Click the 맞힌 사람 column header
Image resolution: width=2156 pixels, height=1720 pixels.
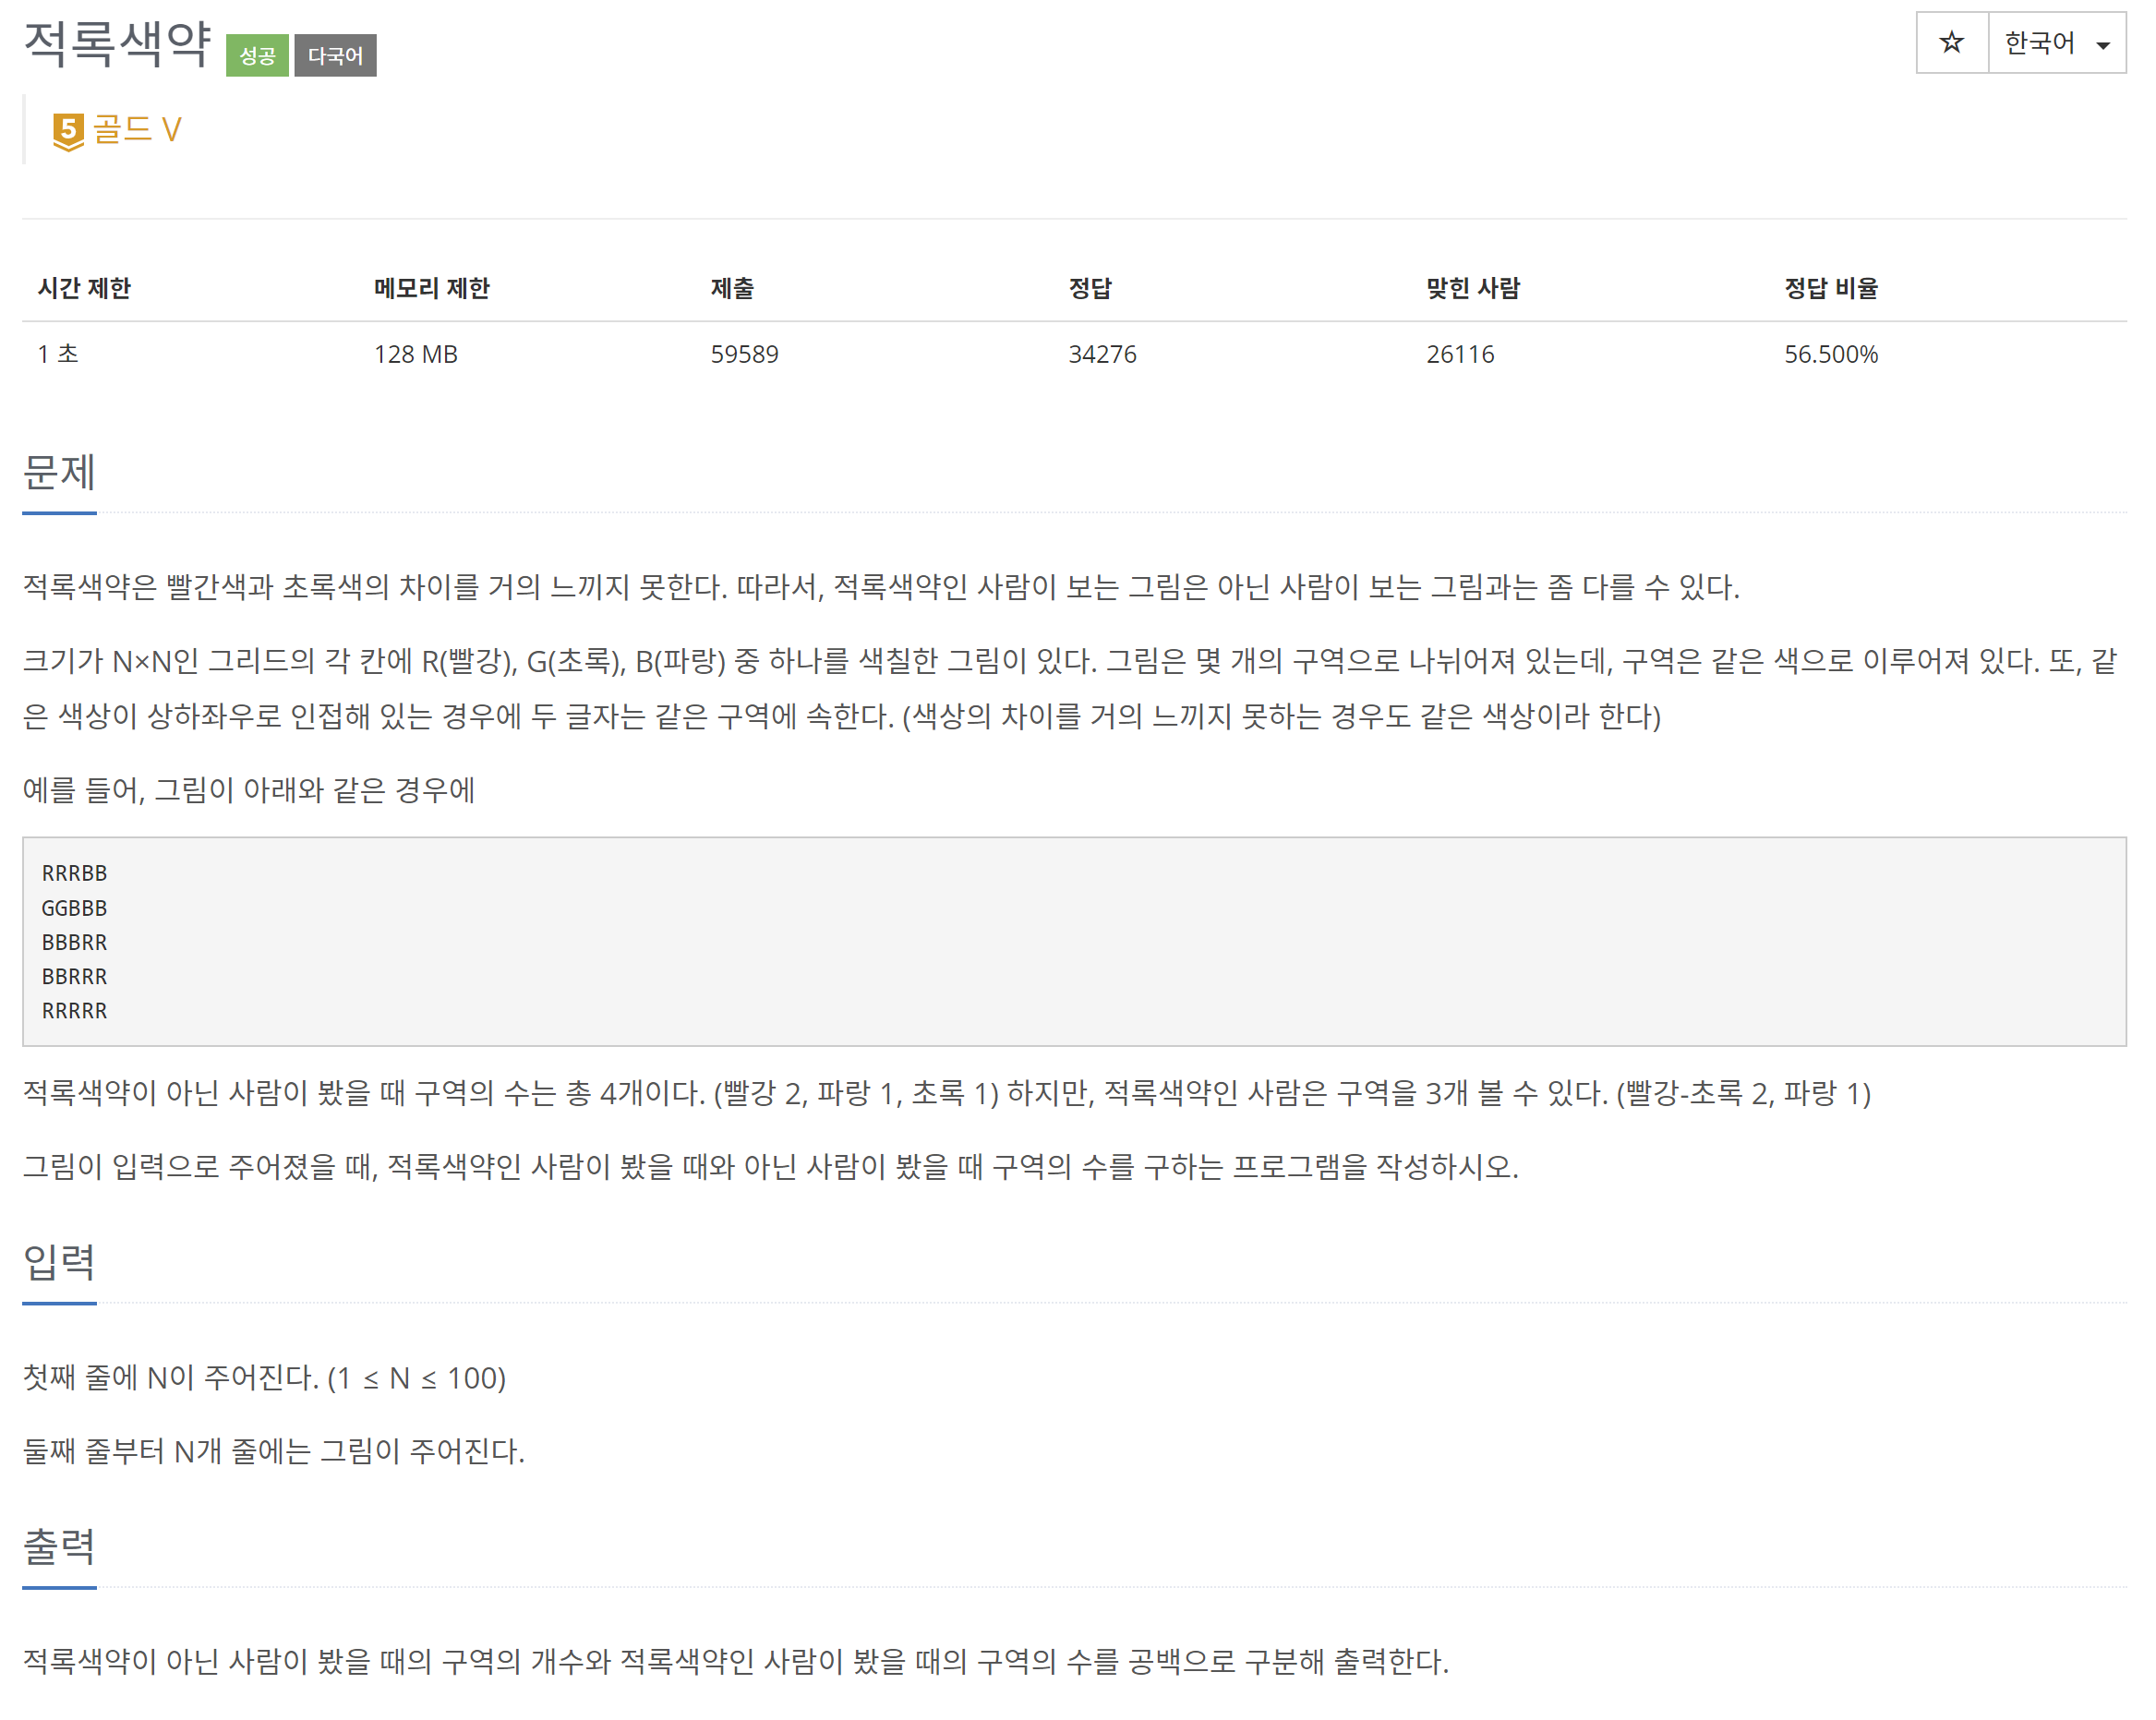[1472, 288]
